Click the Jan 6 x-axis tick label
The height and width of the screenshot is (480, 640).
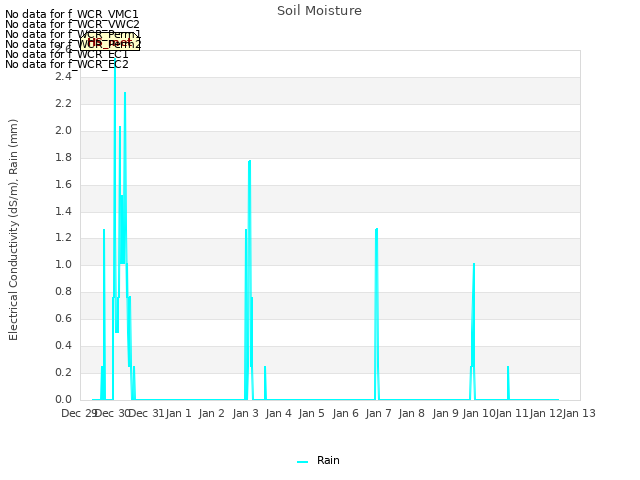[x=345, y=413]
